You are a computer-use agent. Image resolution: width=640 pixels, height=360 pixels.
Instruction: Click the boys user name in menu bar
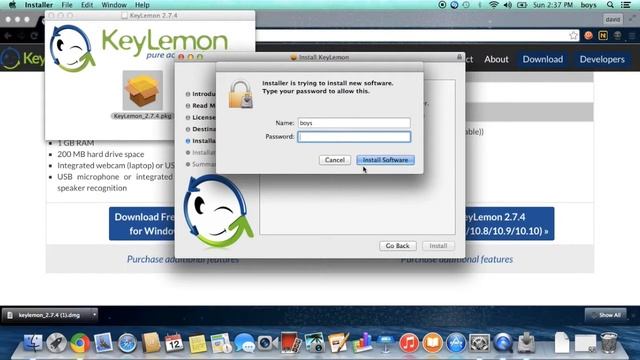[588, 5]
